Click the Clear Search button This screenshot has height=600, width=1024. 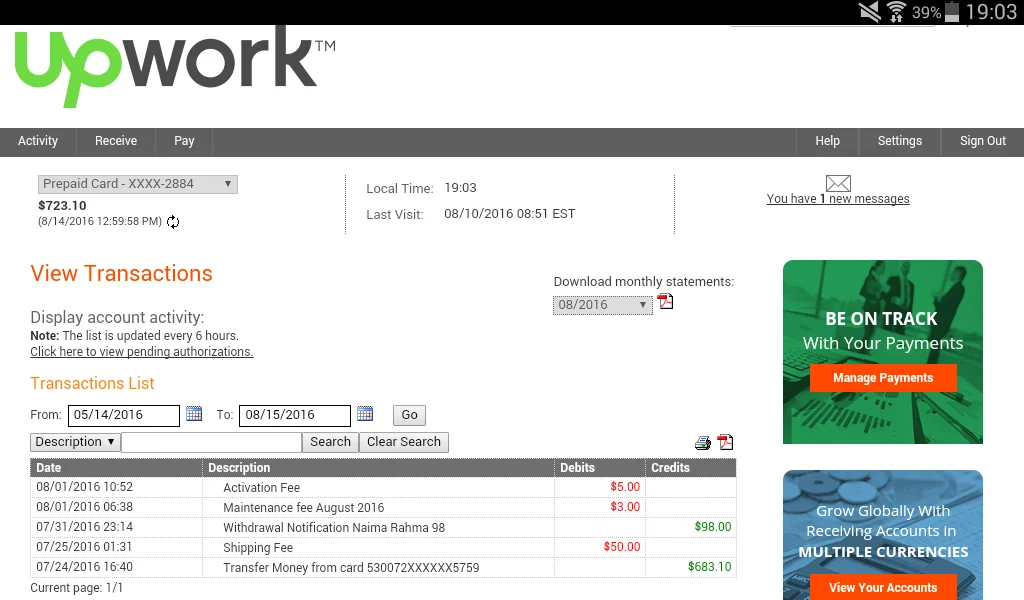403,442
